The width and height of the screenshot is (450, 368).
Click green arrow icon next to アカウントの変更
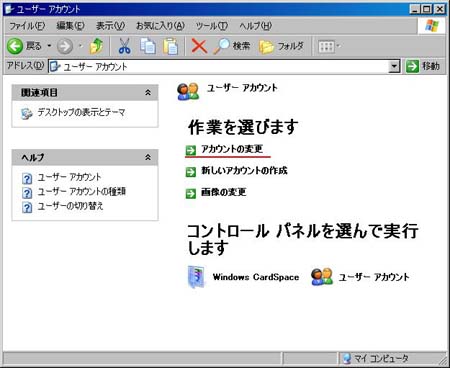tap(191, 150)
